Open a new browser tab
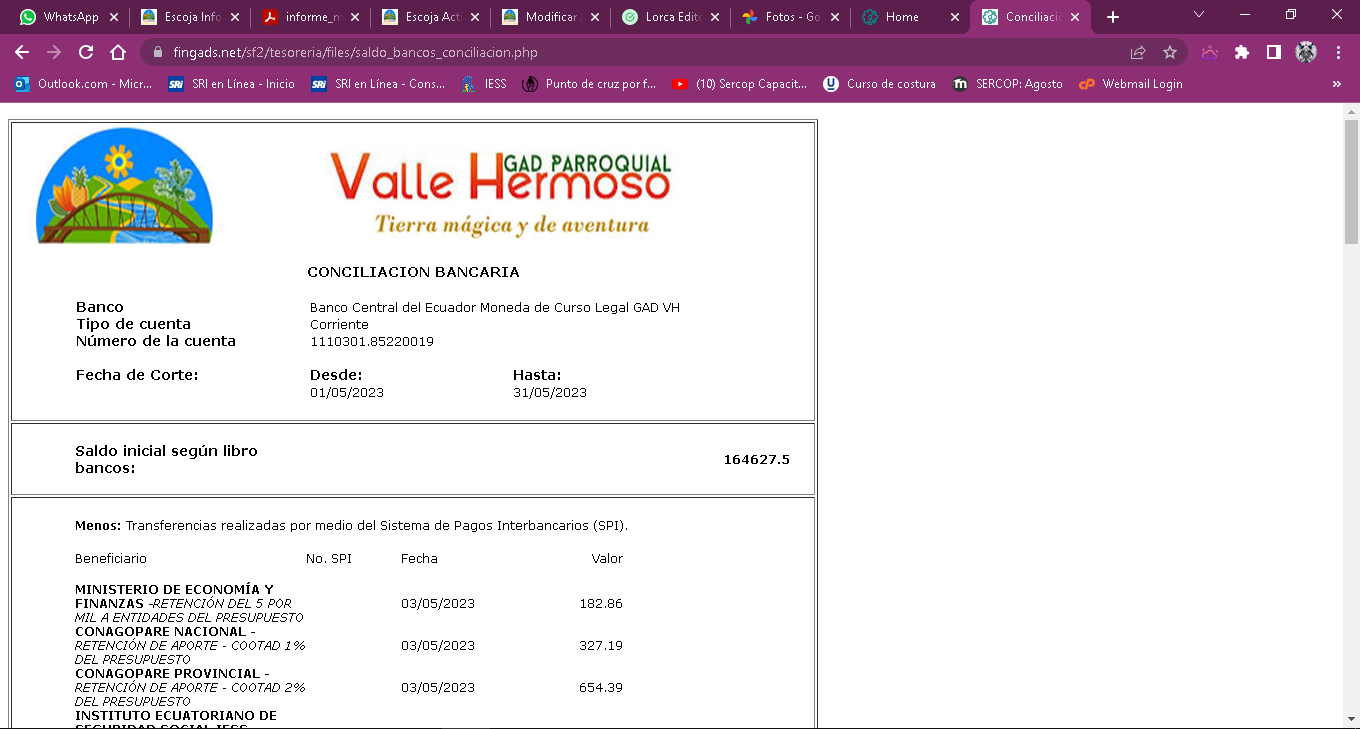1360x729 pixels. click(1113, 17)
